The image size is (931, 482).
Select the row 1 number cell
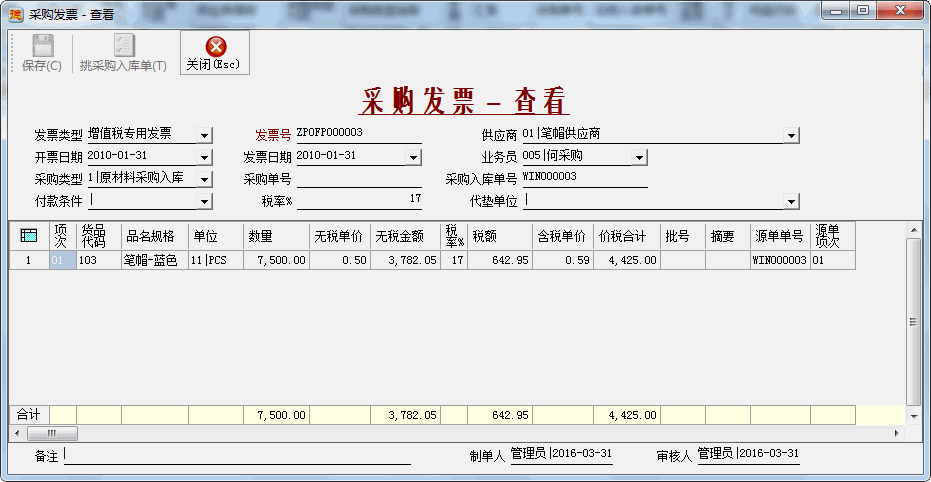coord(29,260)
